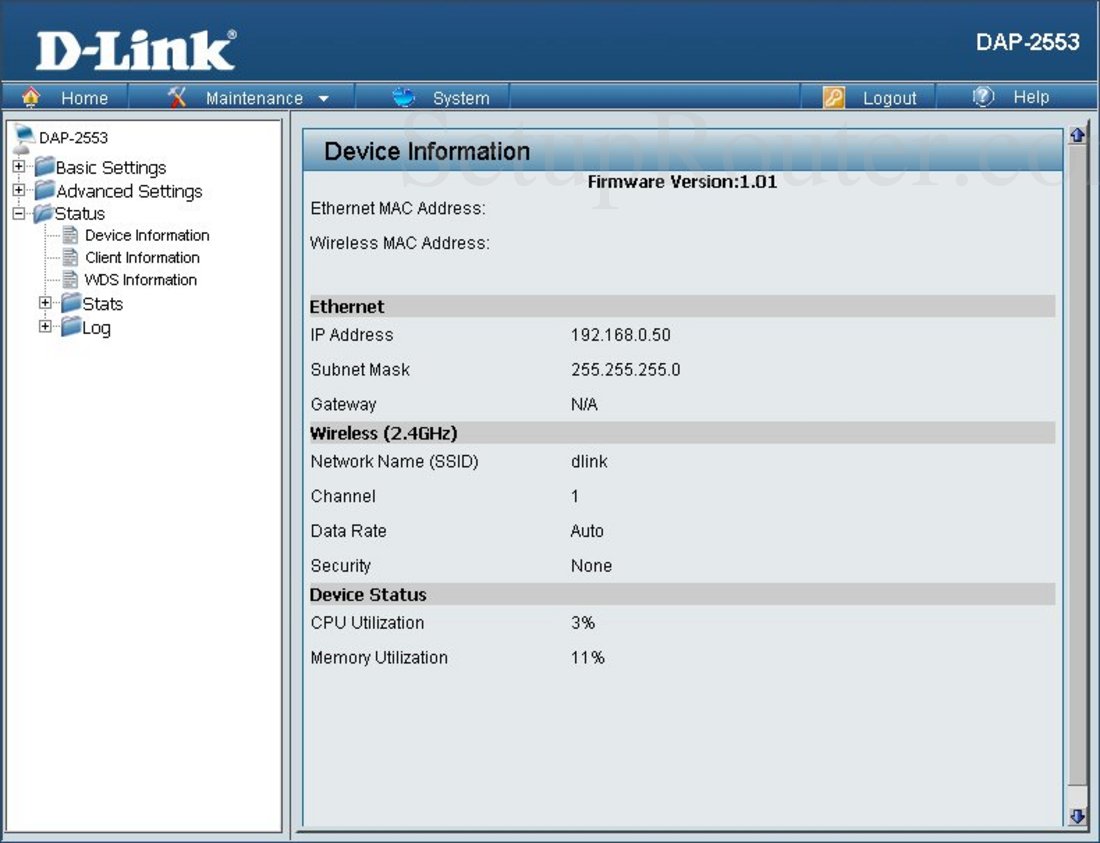Click the Advanced Settings folder icon
This screenshot has height=843, width=1100.
45,190
